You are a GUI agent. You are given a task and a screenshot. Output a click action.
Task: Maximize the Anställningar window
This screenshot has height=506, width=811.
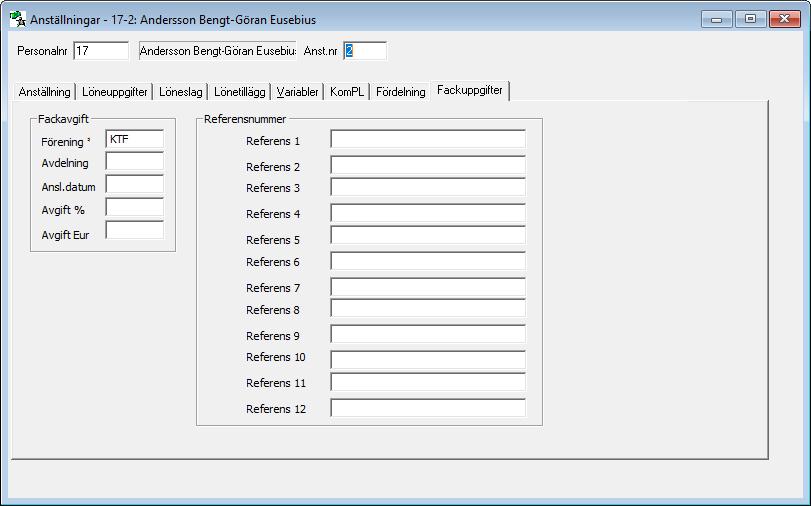click(x=750, y=19)
